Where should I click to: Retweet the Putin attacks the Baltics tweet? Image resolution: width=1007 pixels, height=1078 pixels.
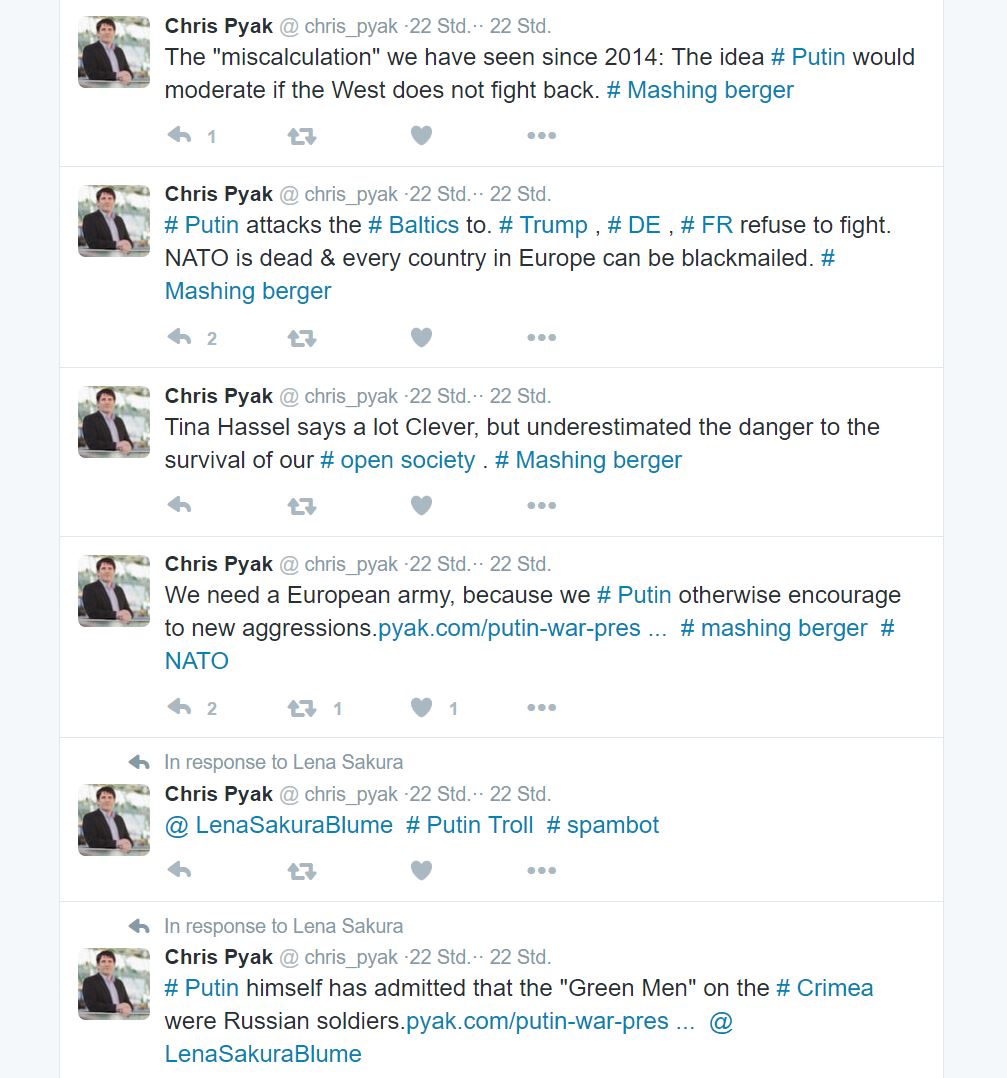(302, 338)
